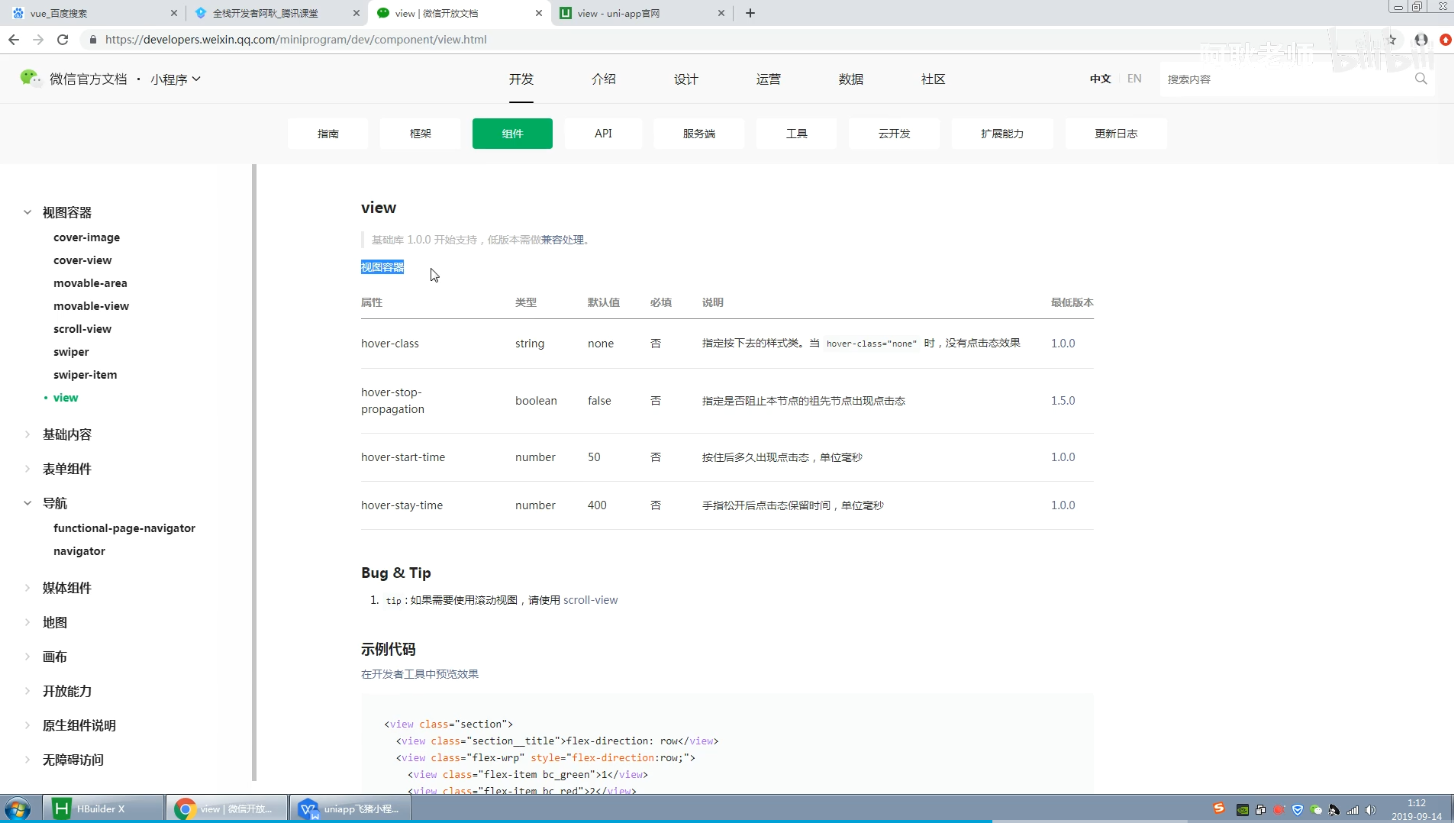This screenshot has height=823, width=1454.
Task: Reload the page with the refresh icon
Action: [x=62, y=40]
